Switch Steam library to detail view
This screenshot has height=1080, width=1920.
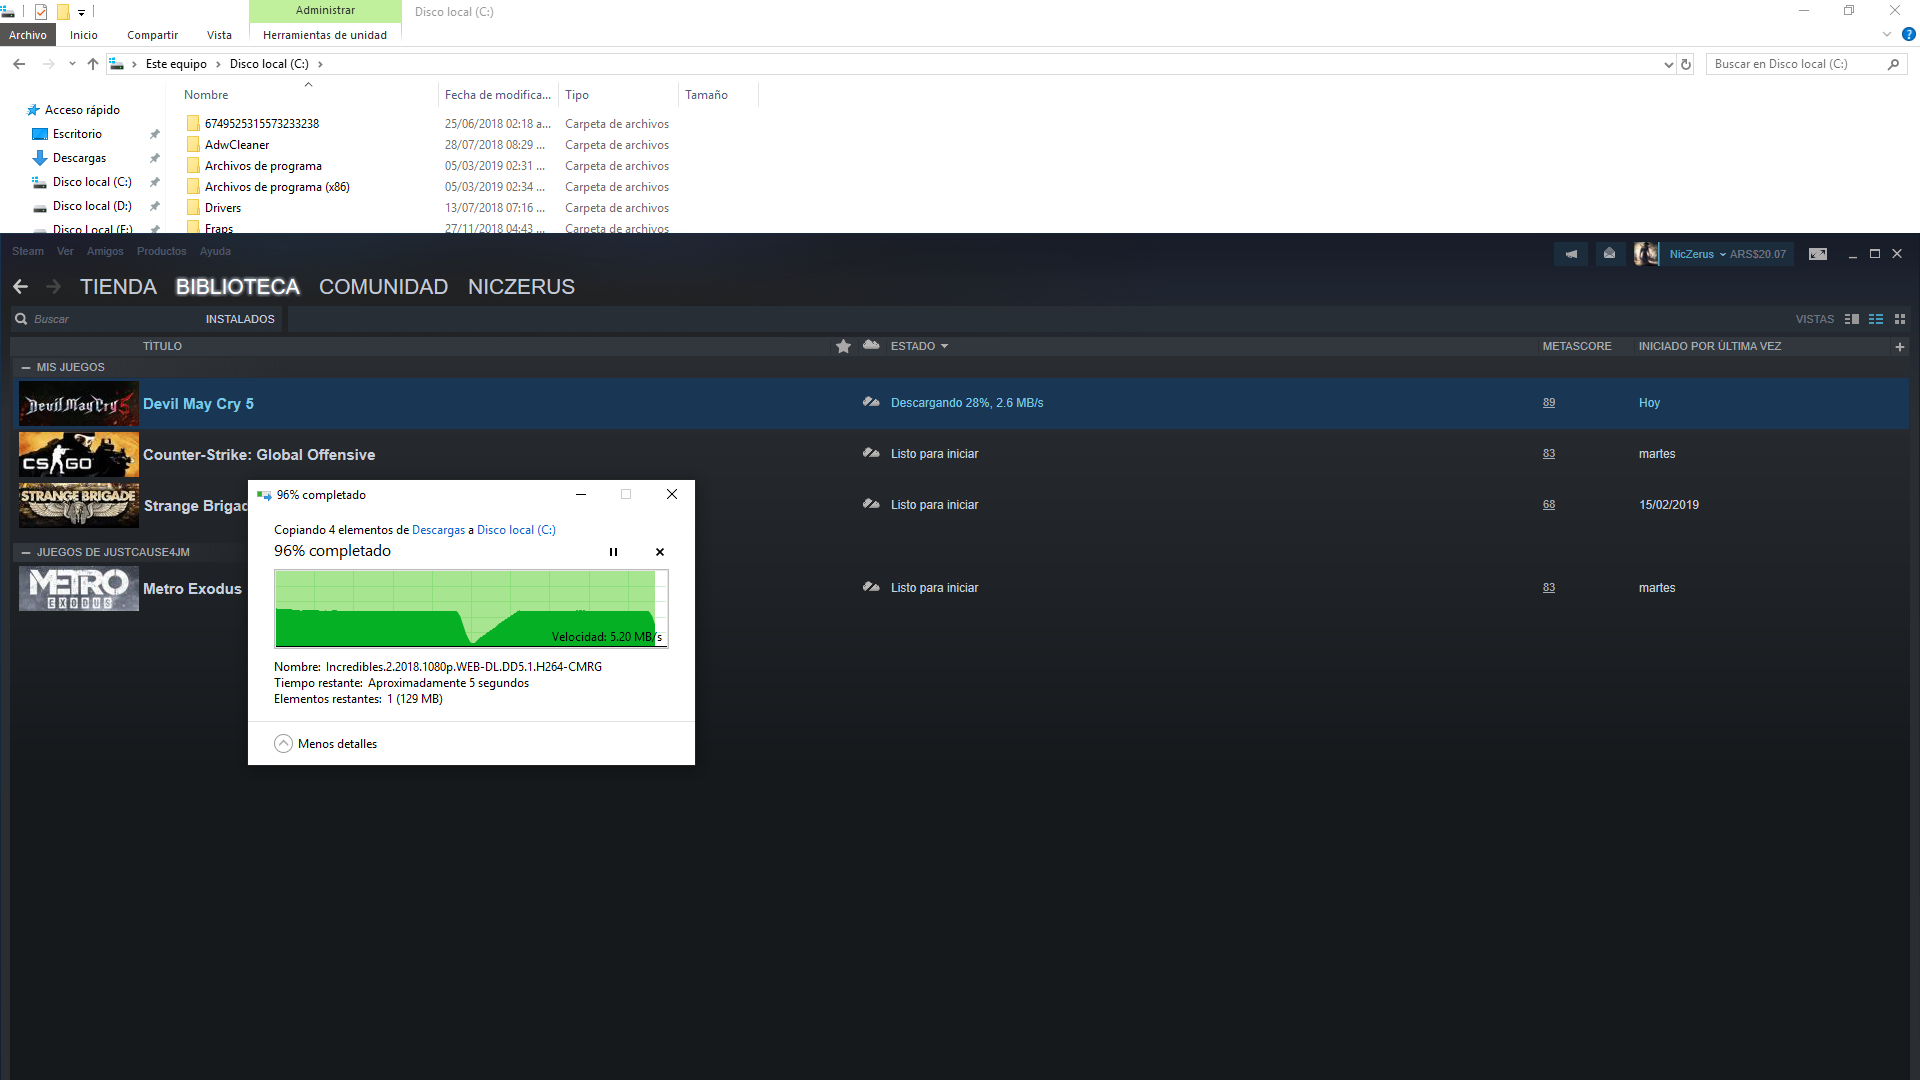[1852, 319]
